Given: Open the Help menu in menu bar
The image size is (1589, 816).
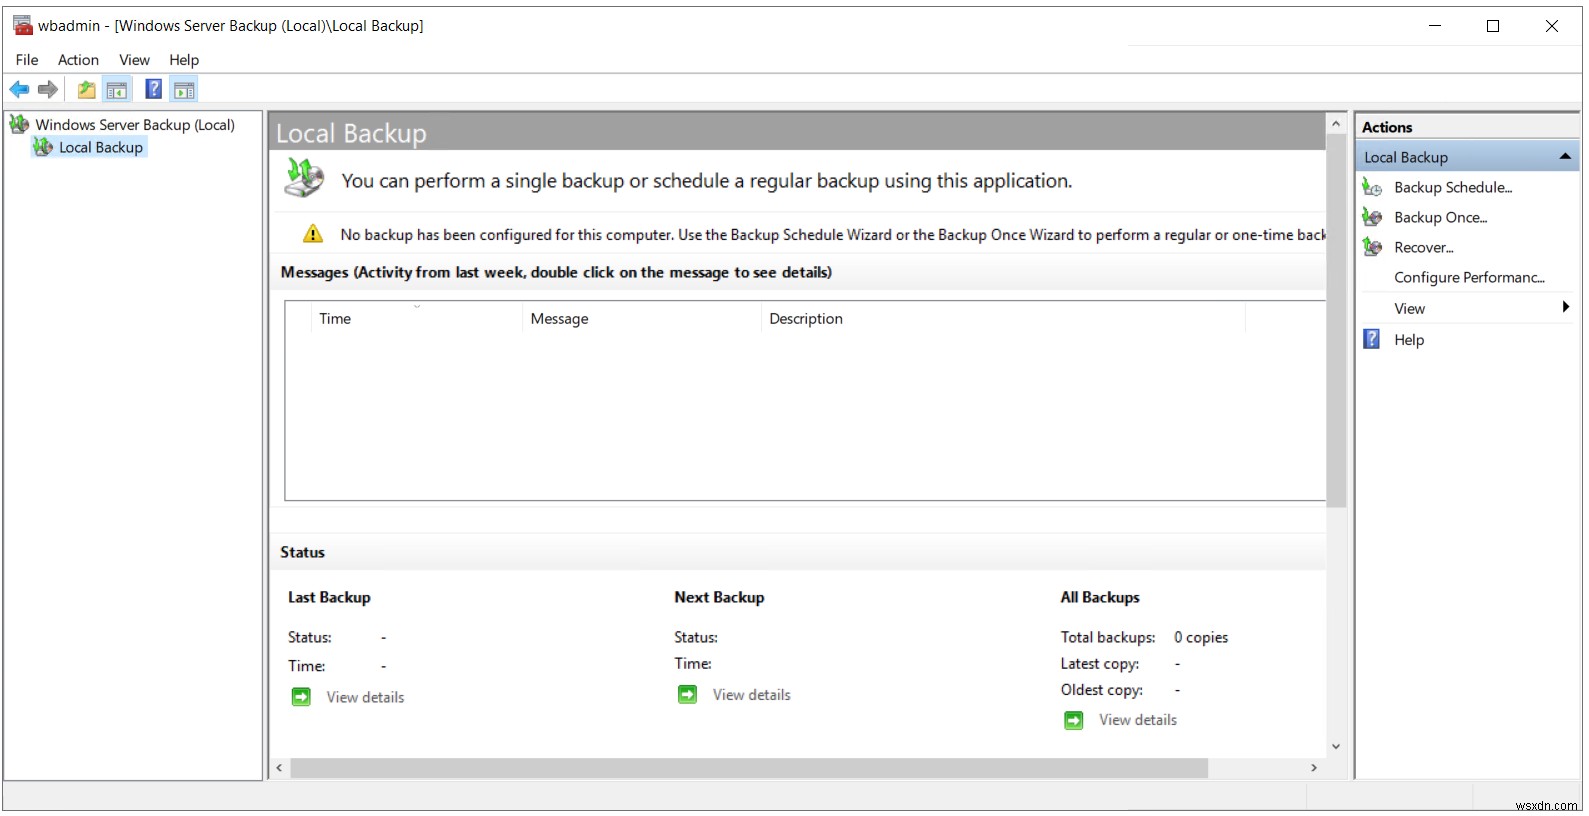Looking at the screenshot, I should pos(184,60).
